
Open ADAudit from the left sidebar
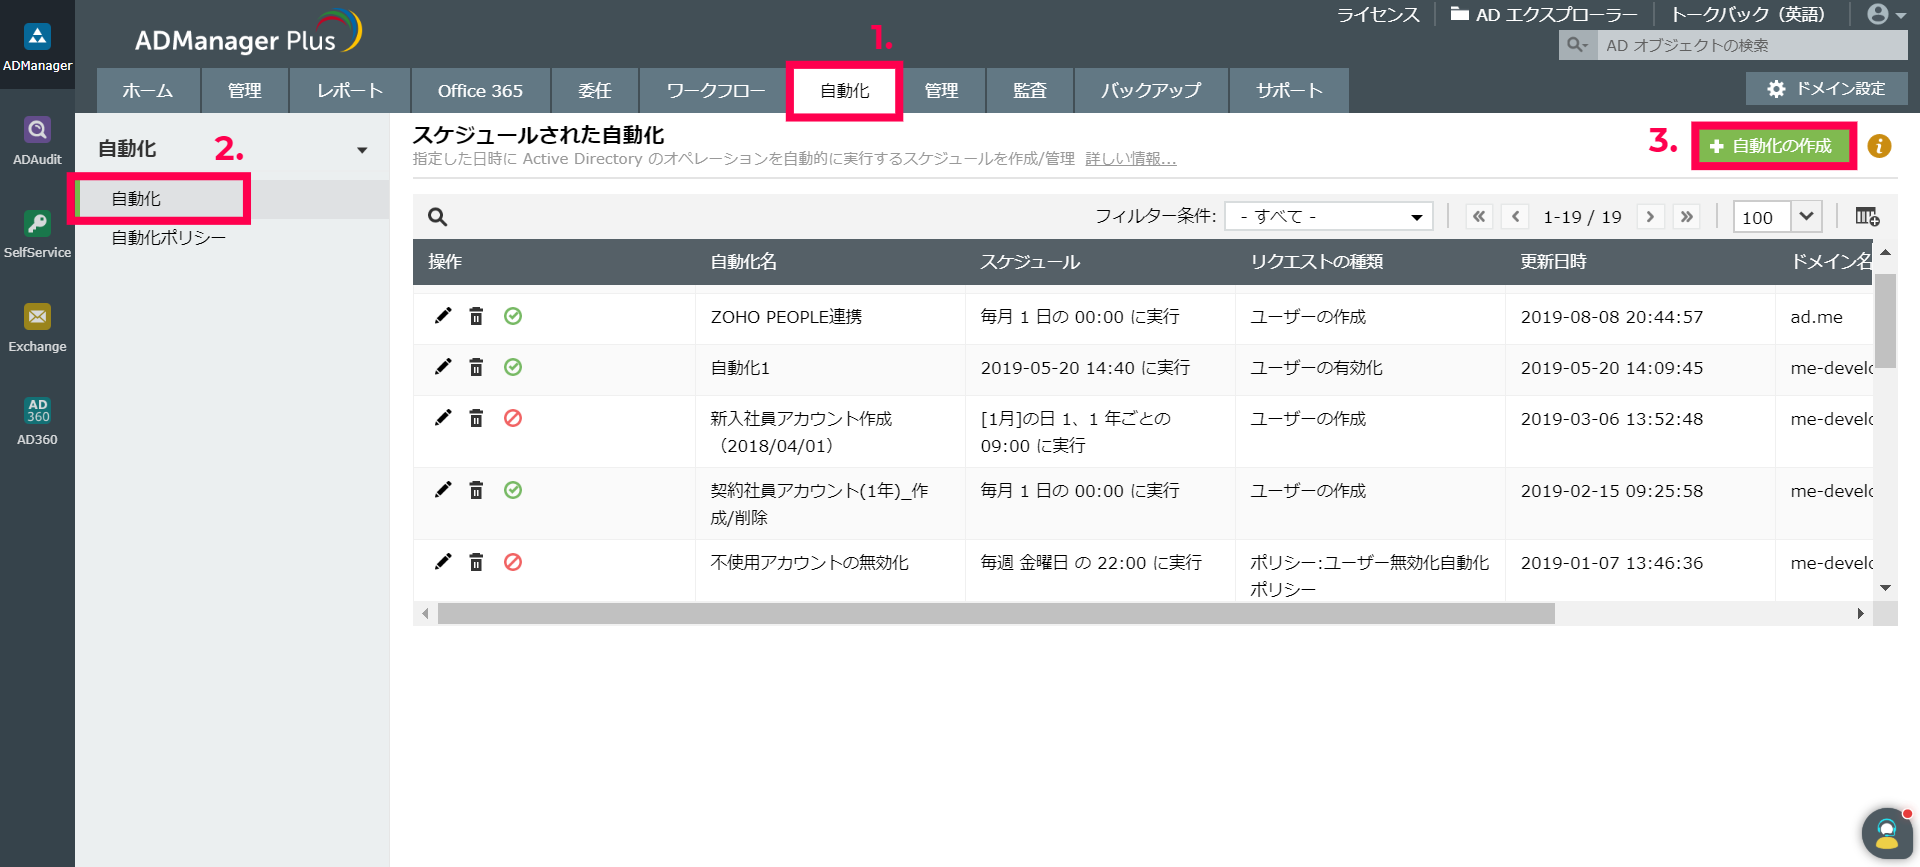tap(37, 140)
